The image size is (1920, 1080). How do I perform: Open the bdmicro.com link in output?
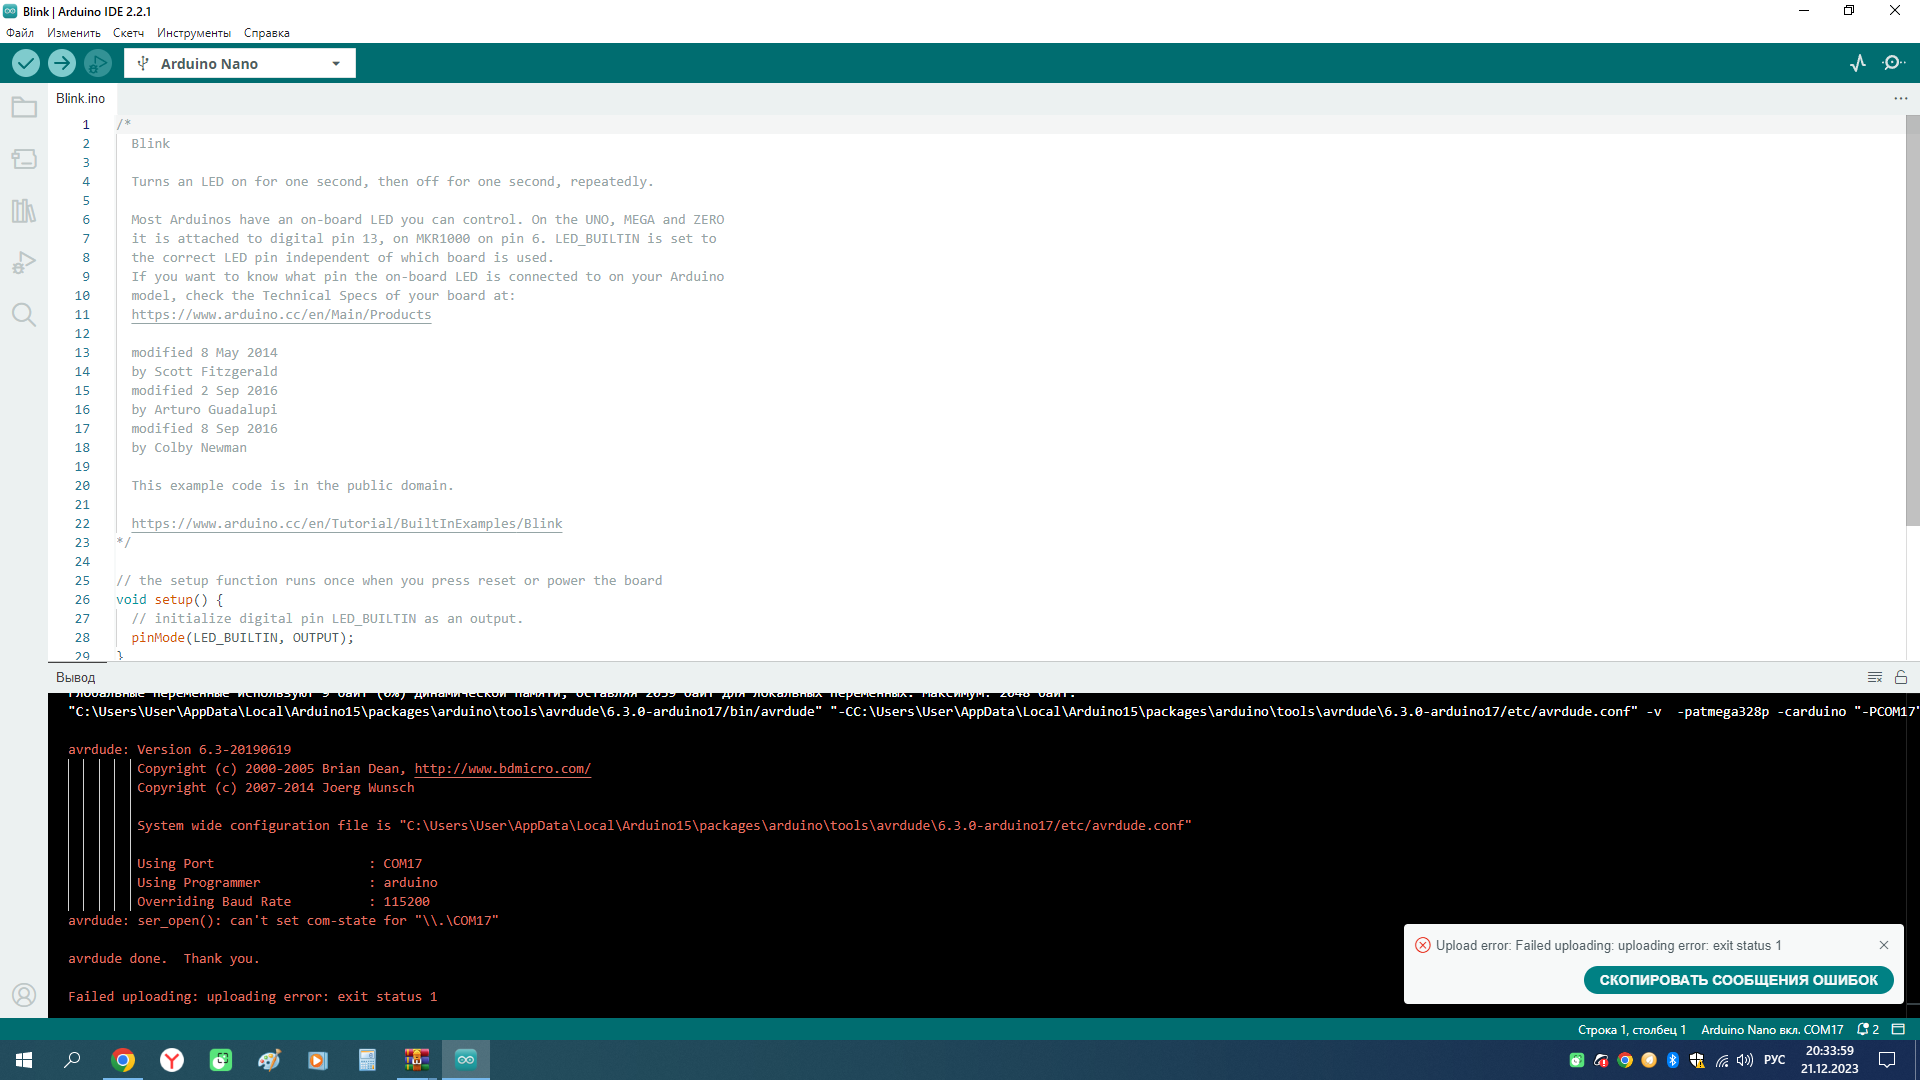(503, 768)
